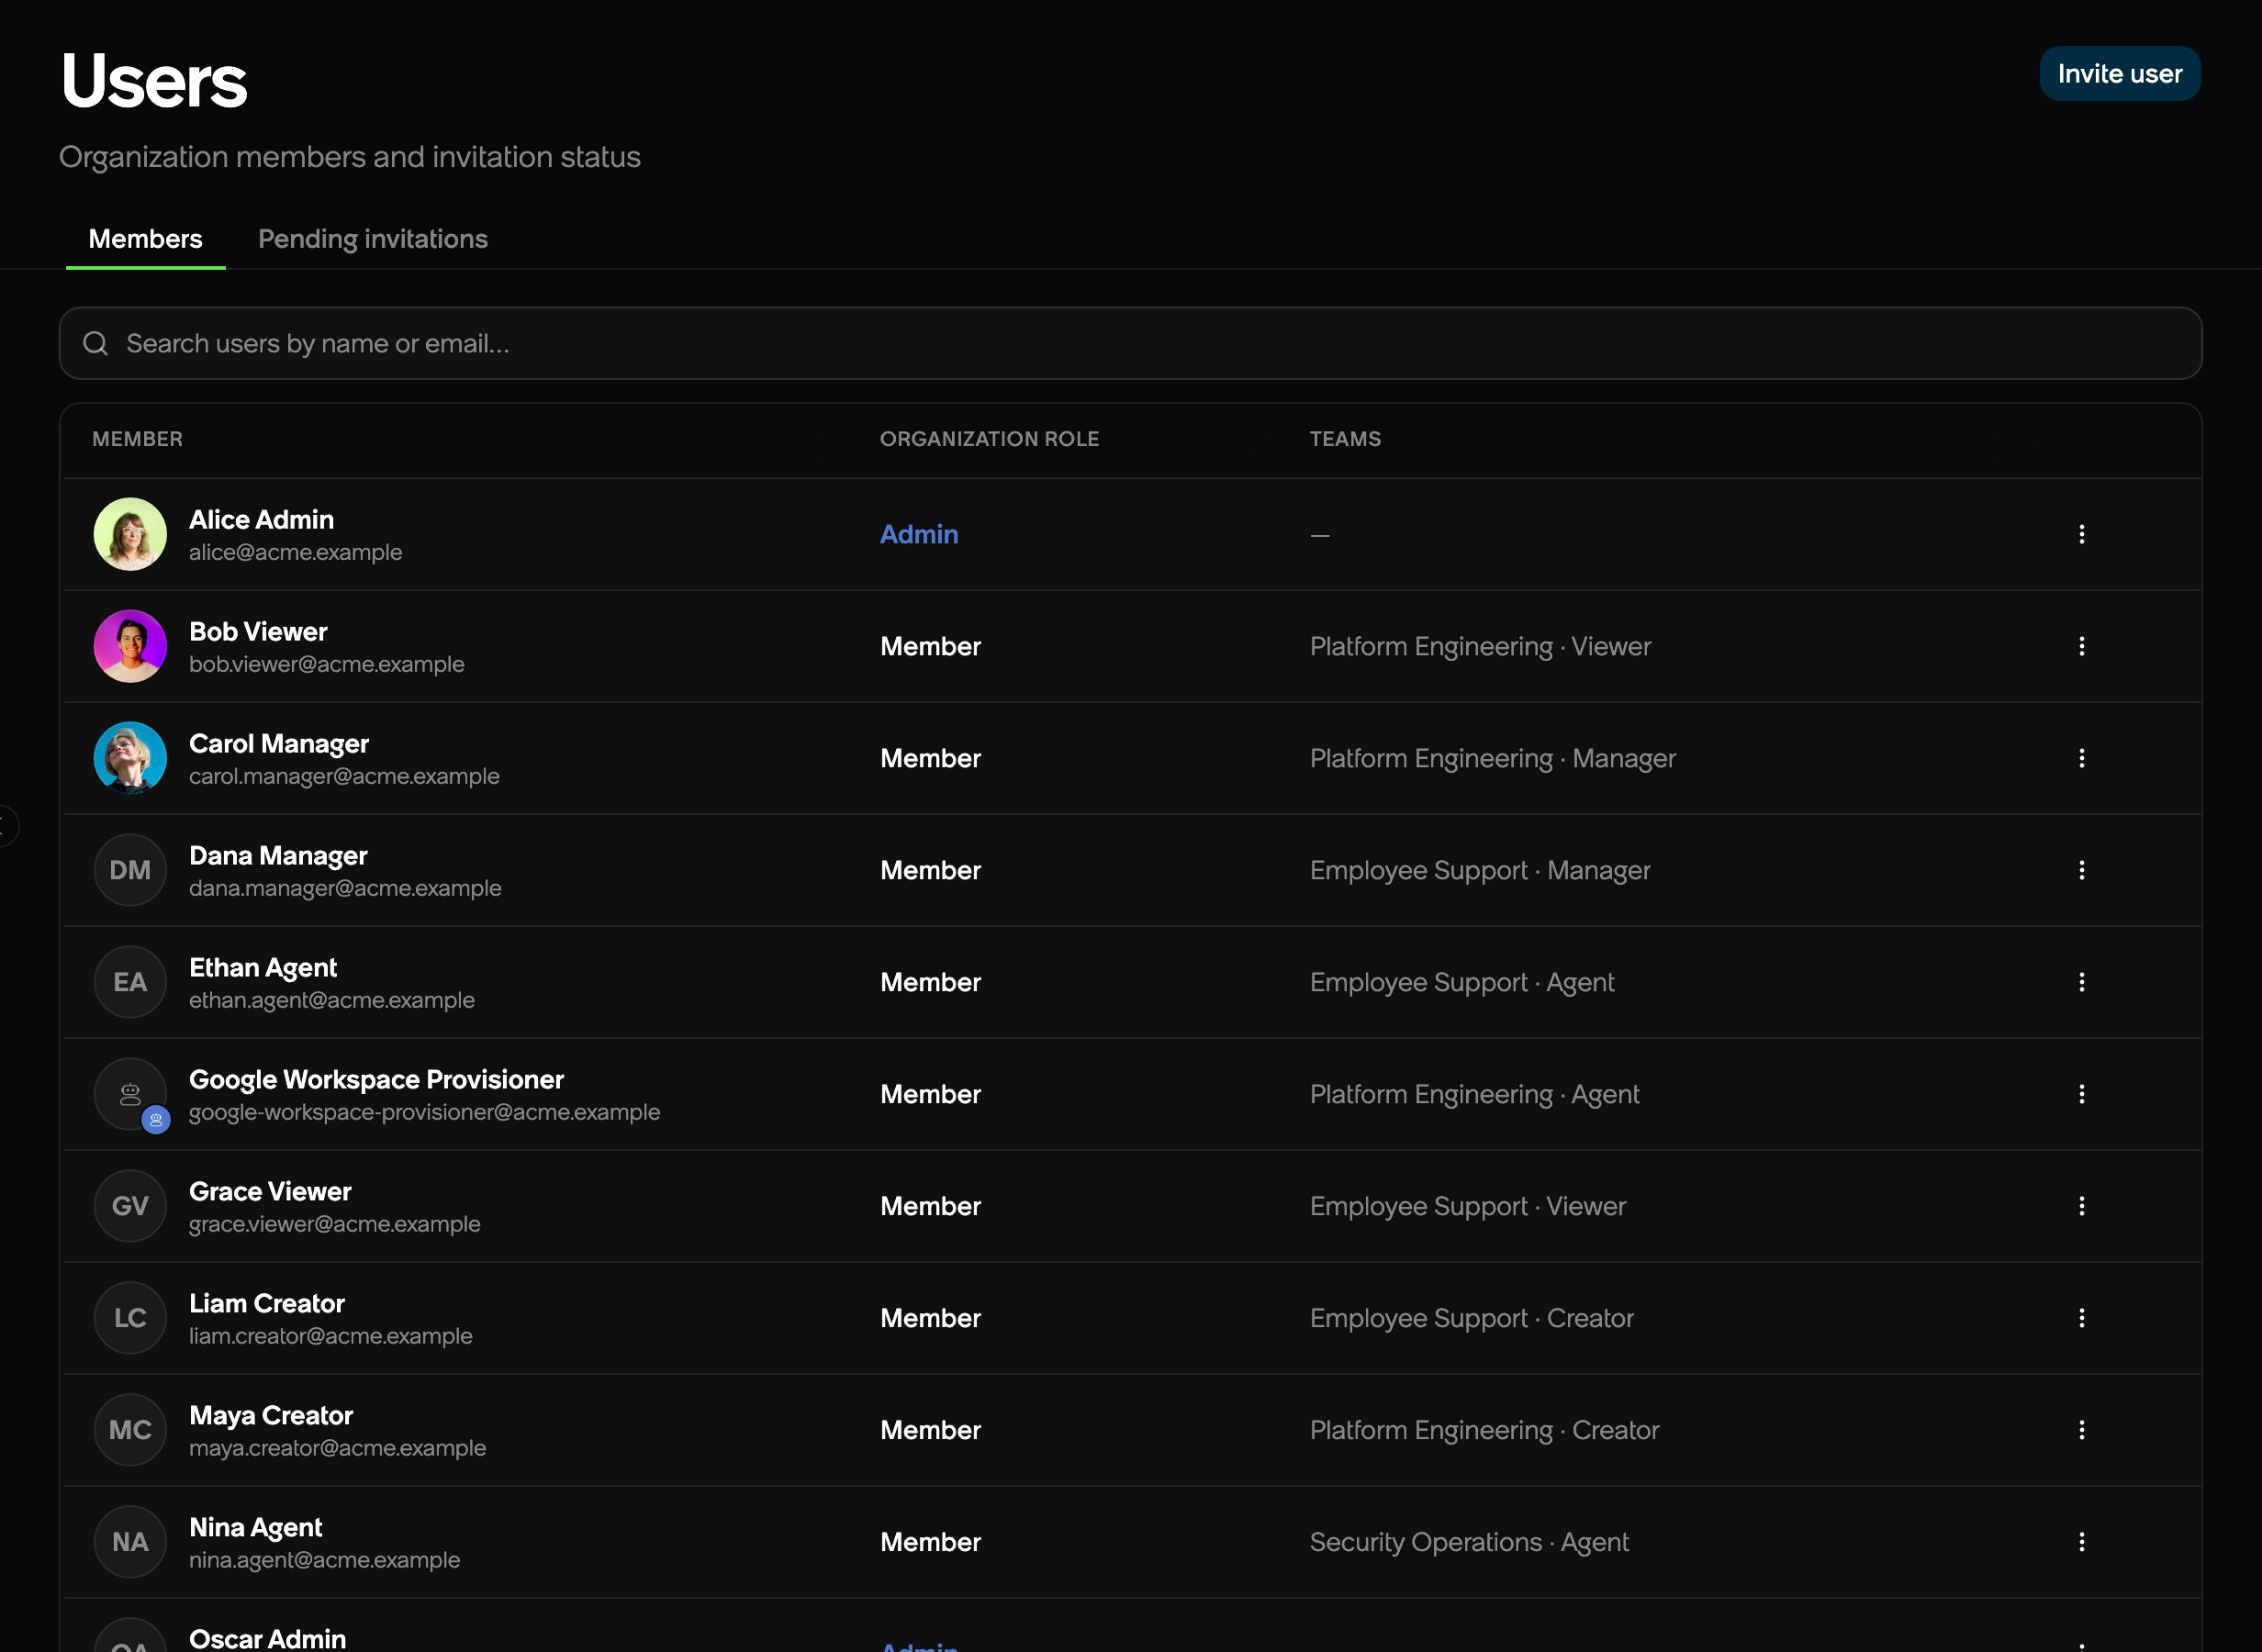This screenshot has width=2262, height=1652.
Task: Click liam.creator@acme.example email
Action: (331, 1336)
